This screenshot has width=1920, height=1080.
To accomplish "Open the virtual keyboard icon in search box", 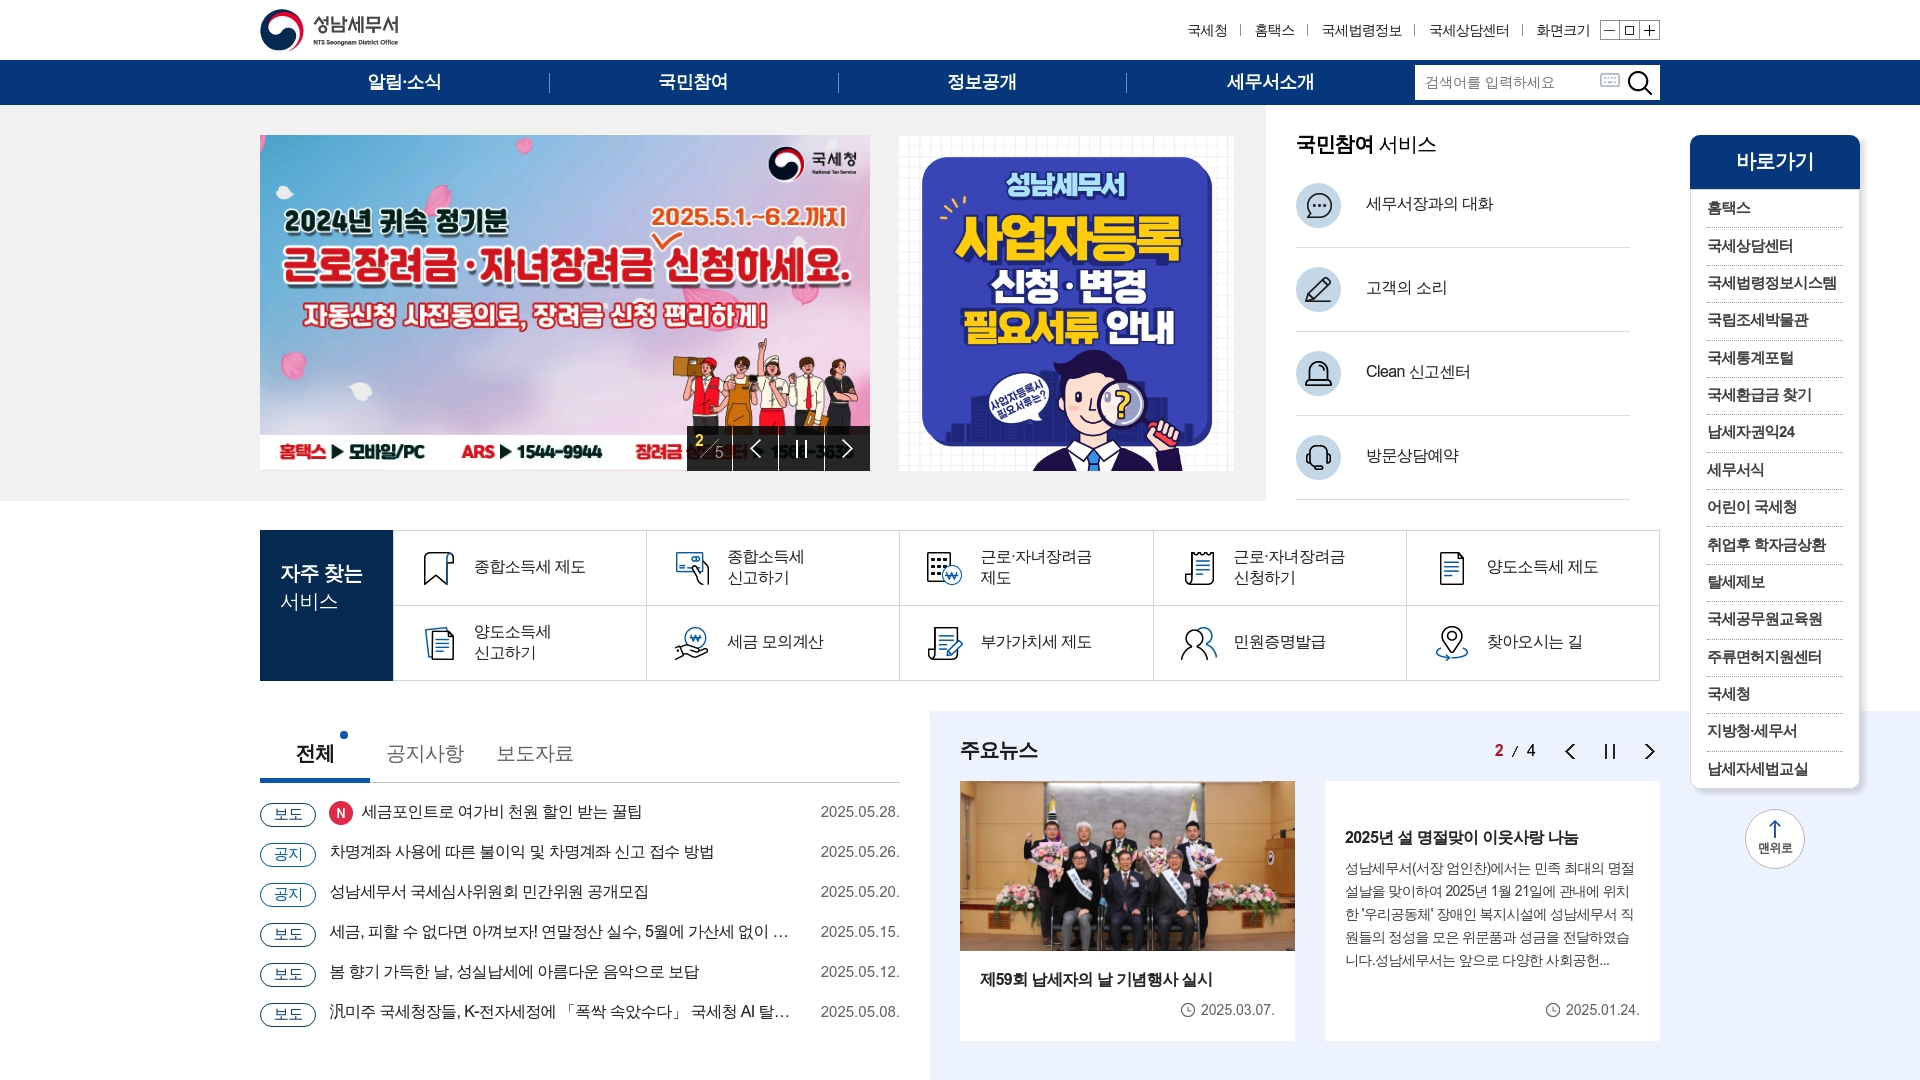I will point(1609,80).
